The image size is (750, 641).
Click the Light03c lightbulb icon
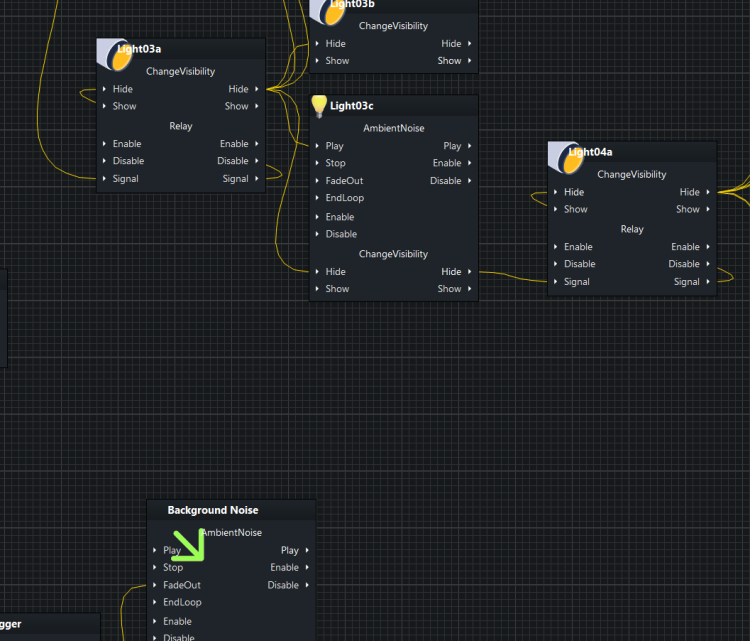click(x=319, y=106)
